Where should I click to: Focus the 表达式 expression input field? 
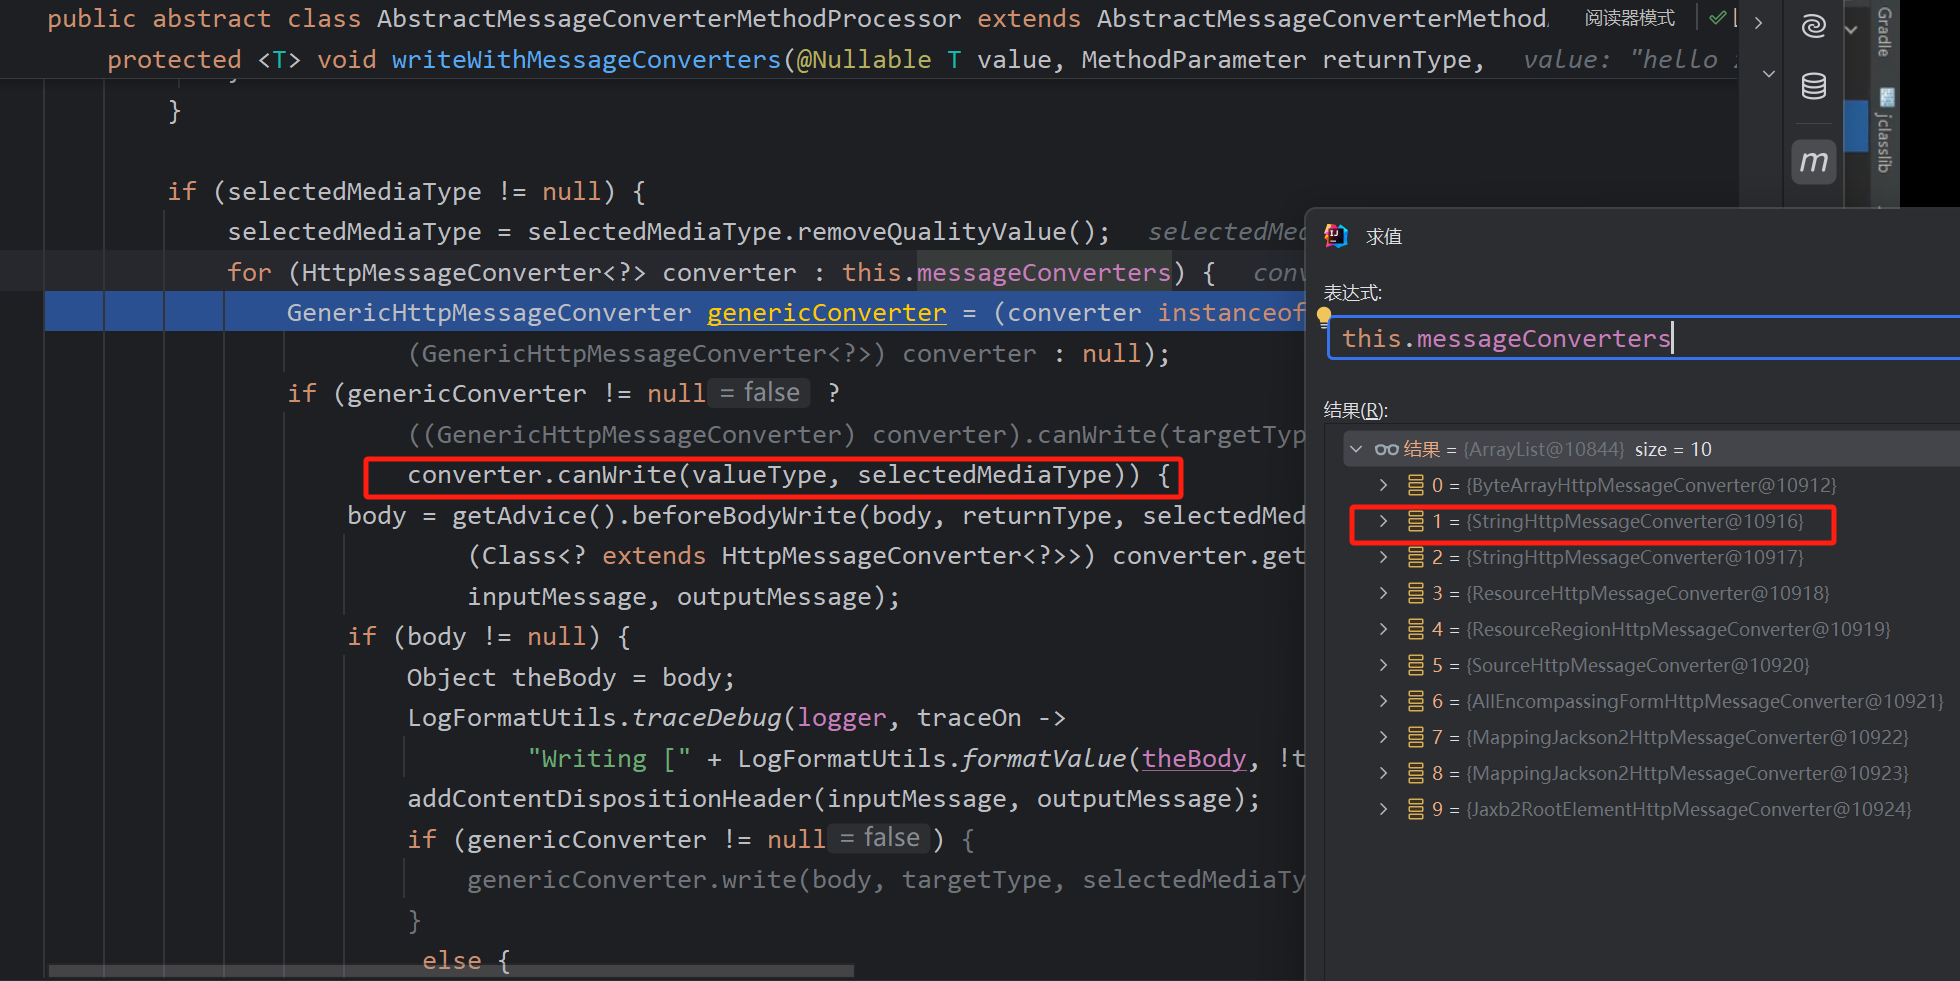tap(1643, 338)
